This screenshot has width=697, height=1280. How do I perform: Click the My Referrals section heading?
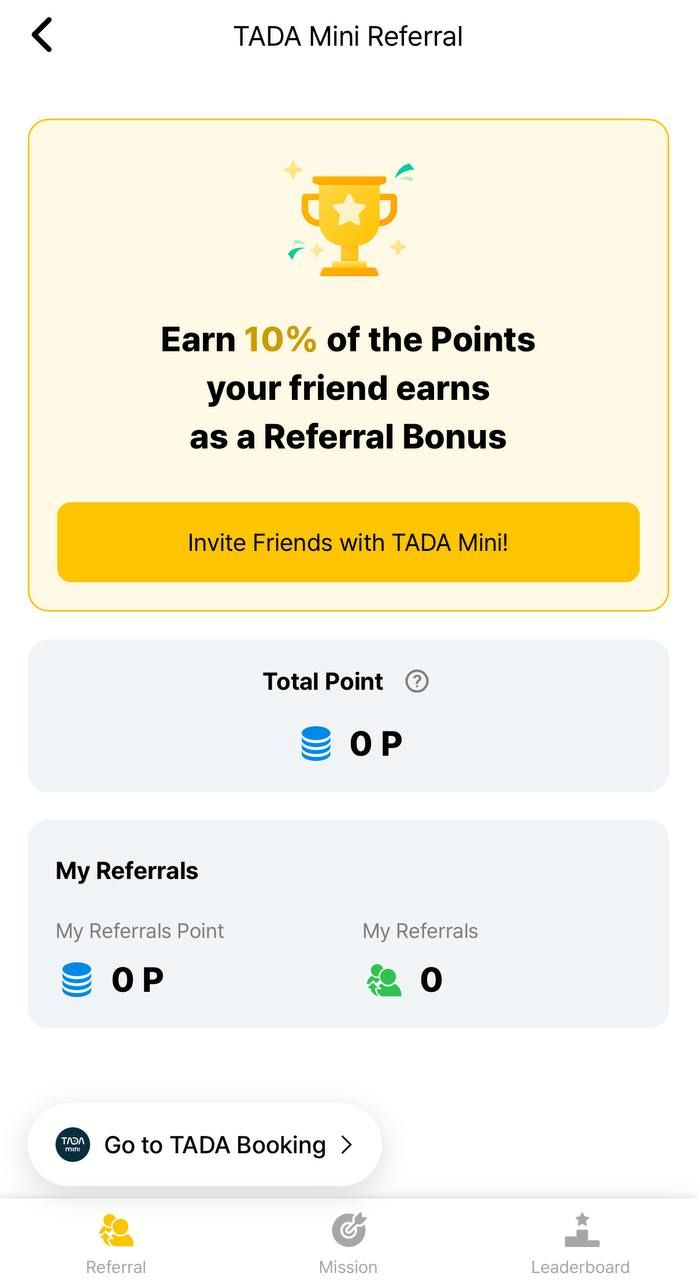pyautogui.click(x=127, y=871)
